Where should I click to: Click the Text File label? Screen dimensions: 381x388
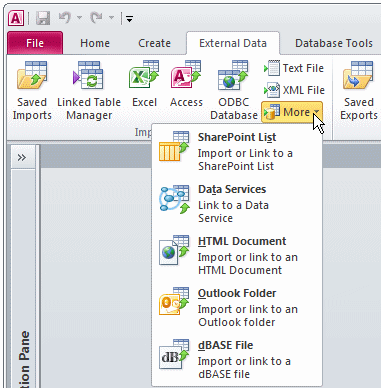point(303,68)
